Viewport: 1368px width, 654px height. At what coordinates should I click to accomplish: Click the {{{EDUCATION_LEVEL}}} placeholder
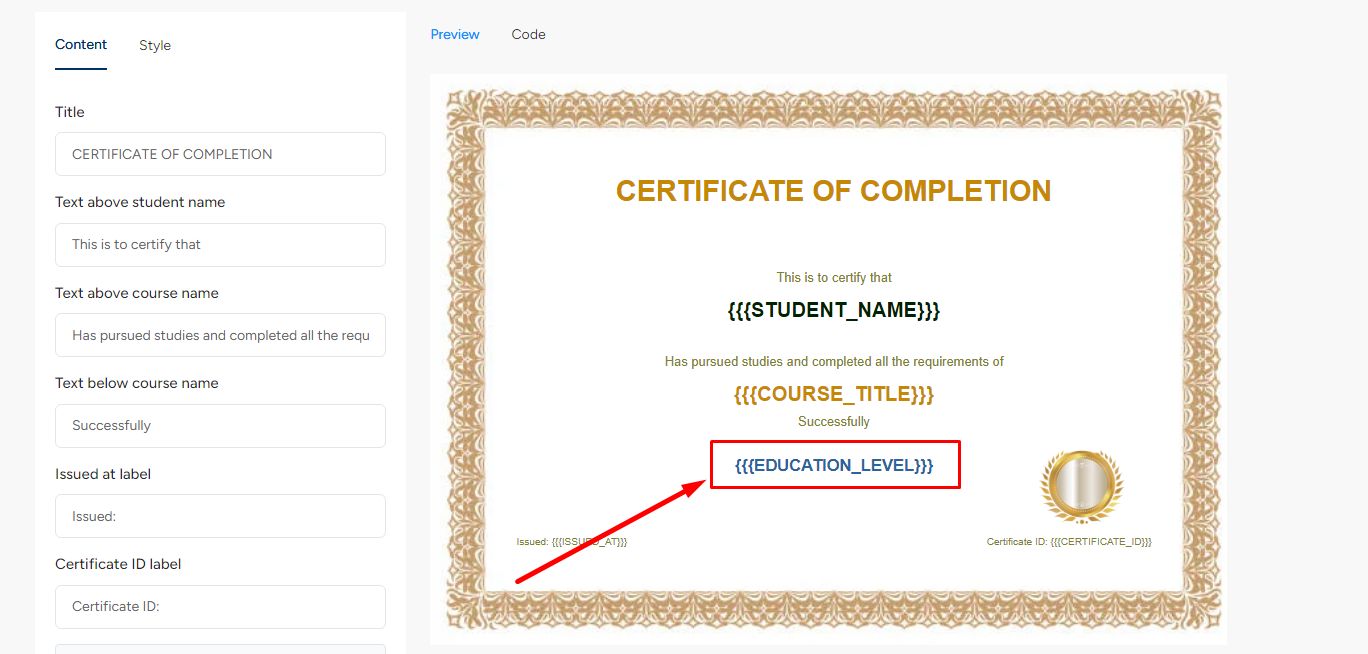[834, 466]
